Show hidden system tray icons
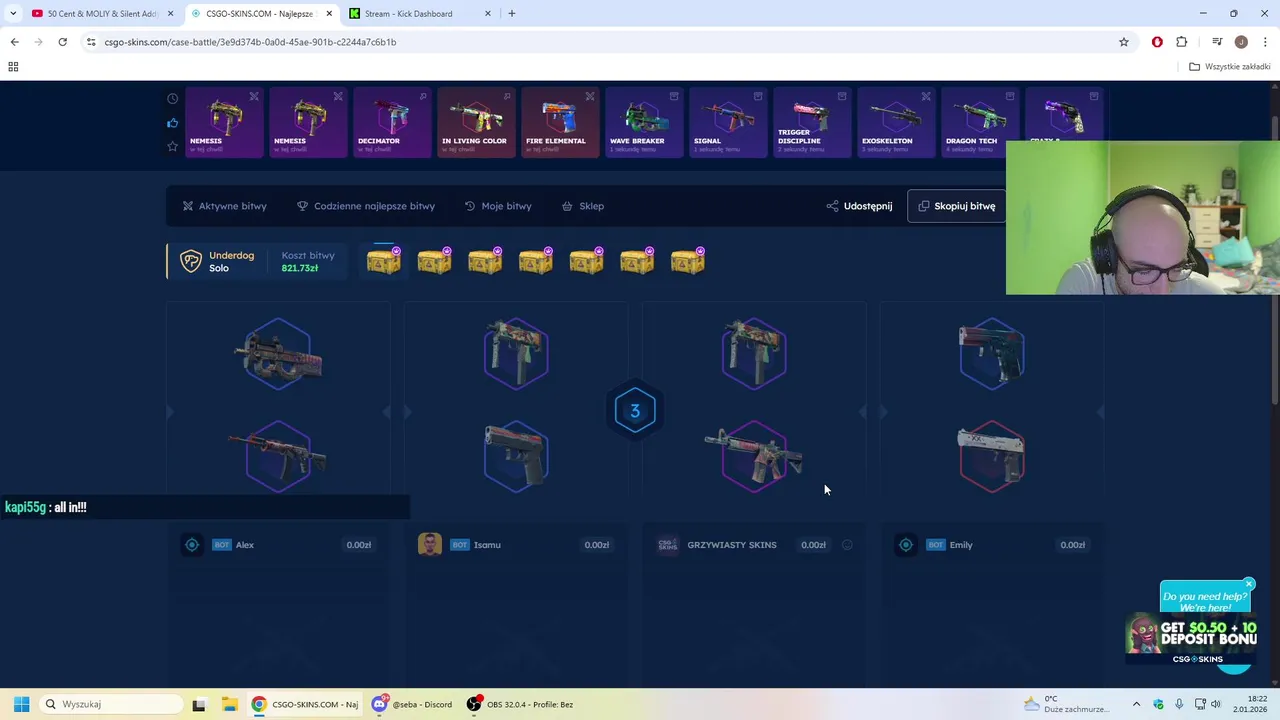This screenshot has width=1280, height=720. [x=1136, y=704]
